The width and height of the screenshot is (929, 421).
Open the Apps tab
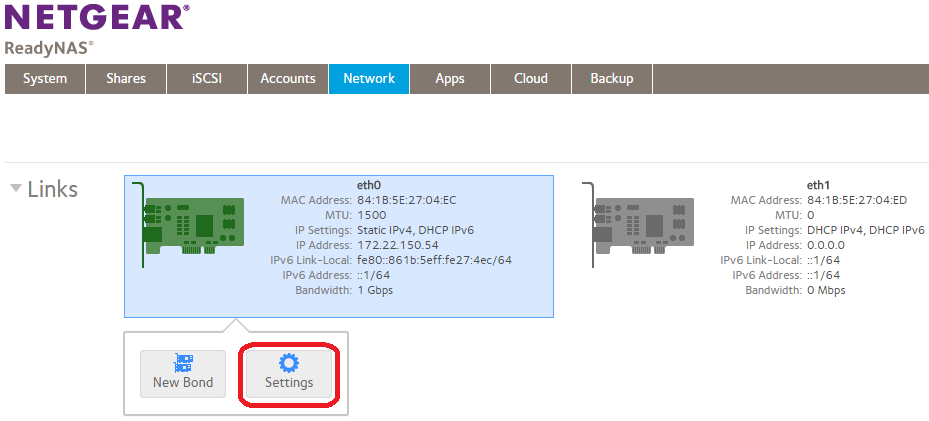tap(450, 79)
